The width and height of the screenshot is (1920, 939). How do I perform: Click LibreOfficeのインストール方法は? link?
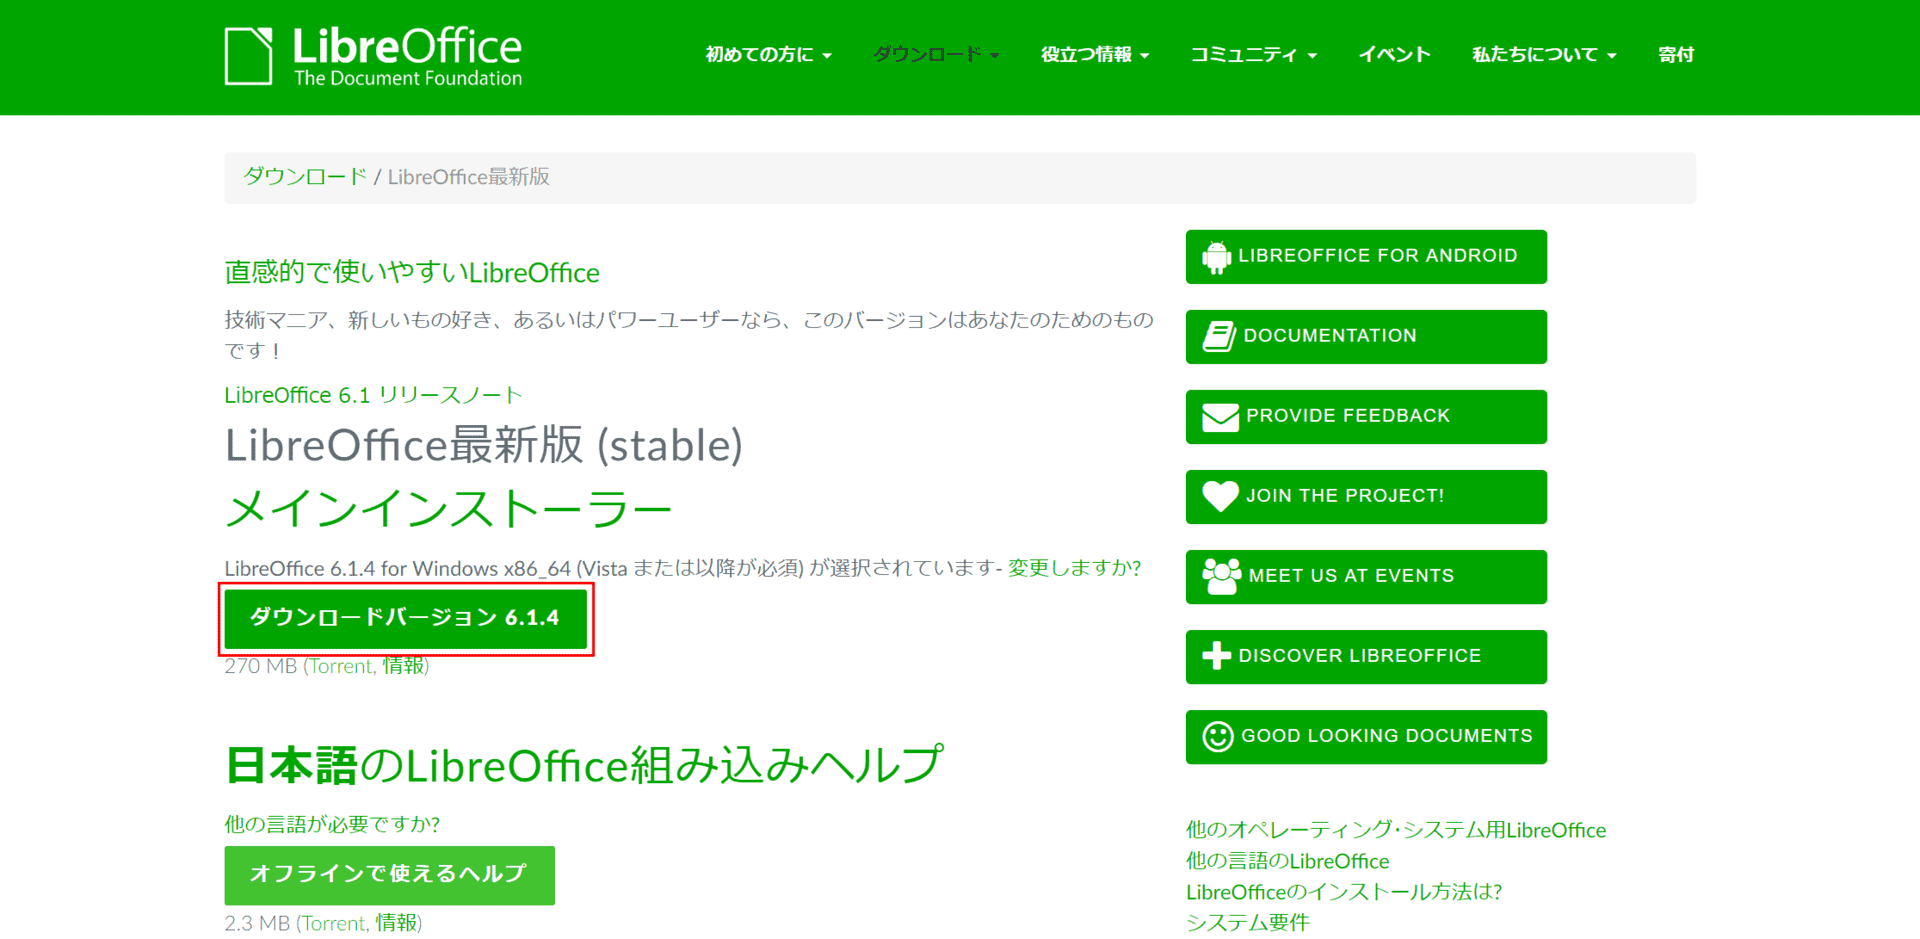1344,892
